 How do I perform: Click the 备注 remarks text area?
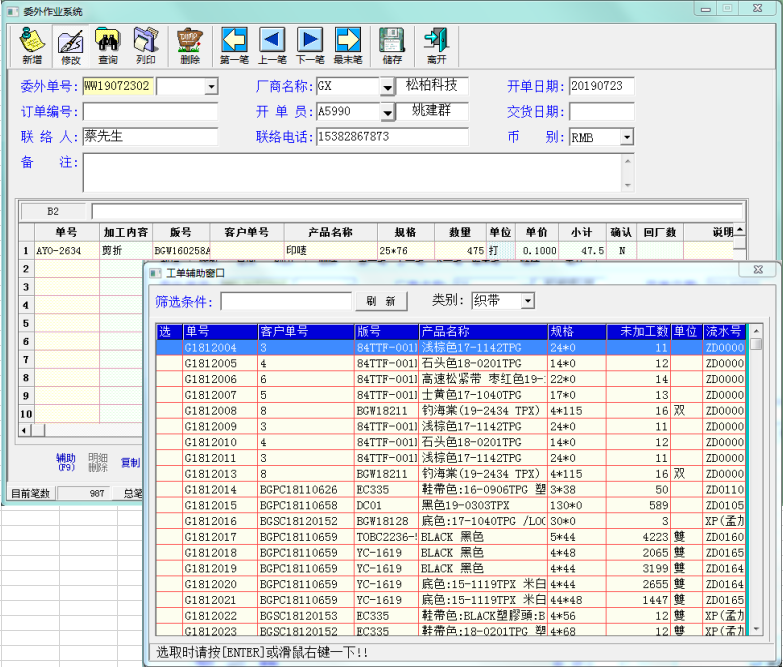point(353,173)
